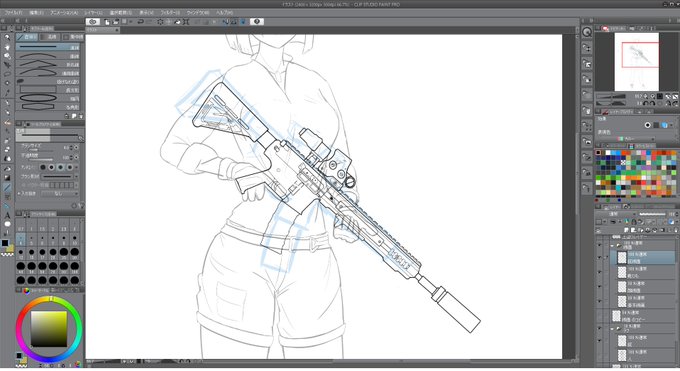Click the Undo arrow icon
This screenshot has height=371, width=680.
(141, 22)
